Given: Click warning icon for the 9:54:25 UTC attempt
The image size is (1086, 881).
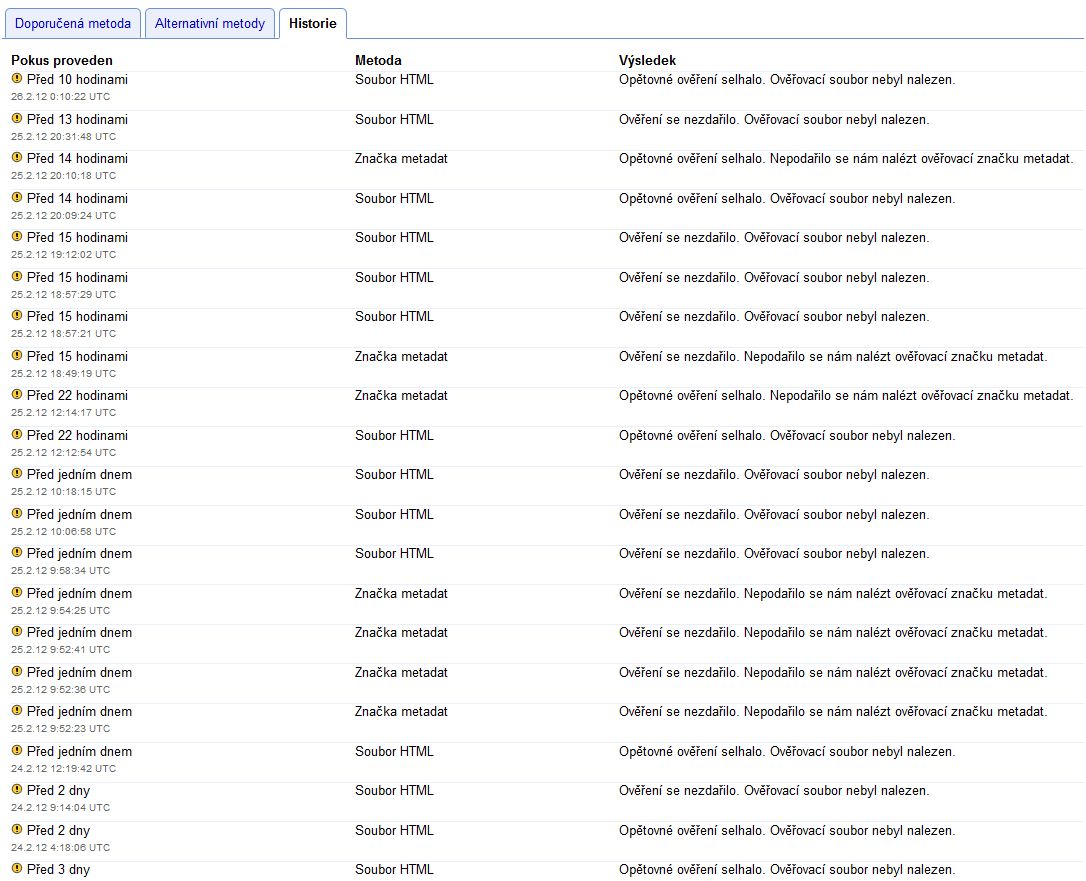Looking at the screenshot, I should (17, 592).
